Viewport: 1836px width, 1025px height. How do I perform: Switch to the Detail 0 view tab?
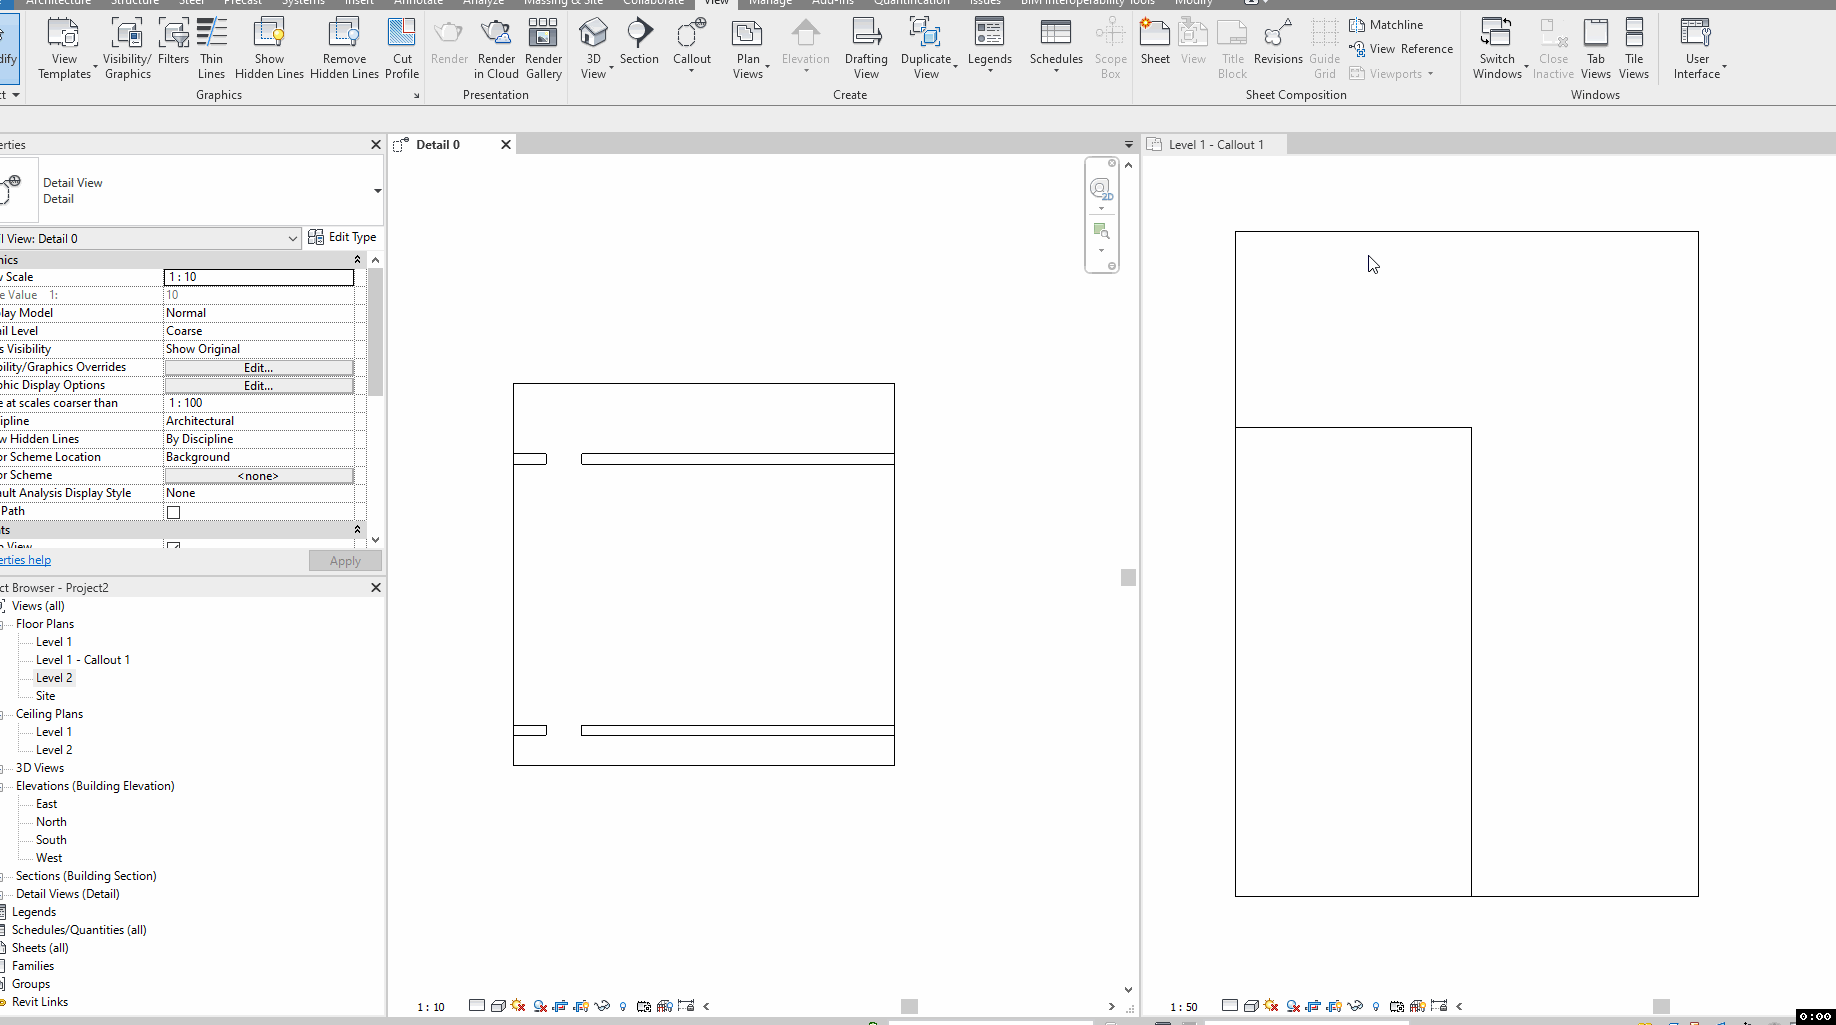(437, 145)
